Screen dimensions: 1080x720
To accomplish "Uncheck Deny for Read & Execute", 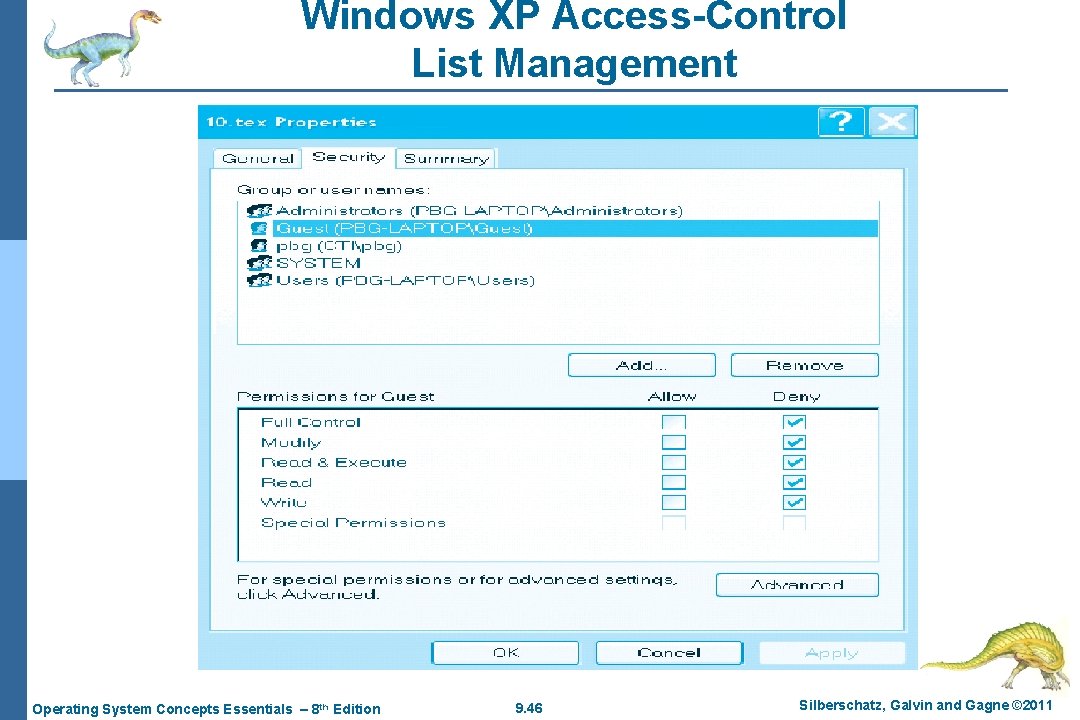I will click(794, 462).
